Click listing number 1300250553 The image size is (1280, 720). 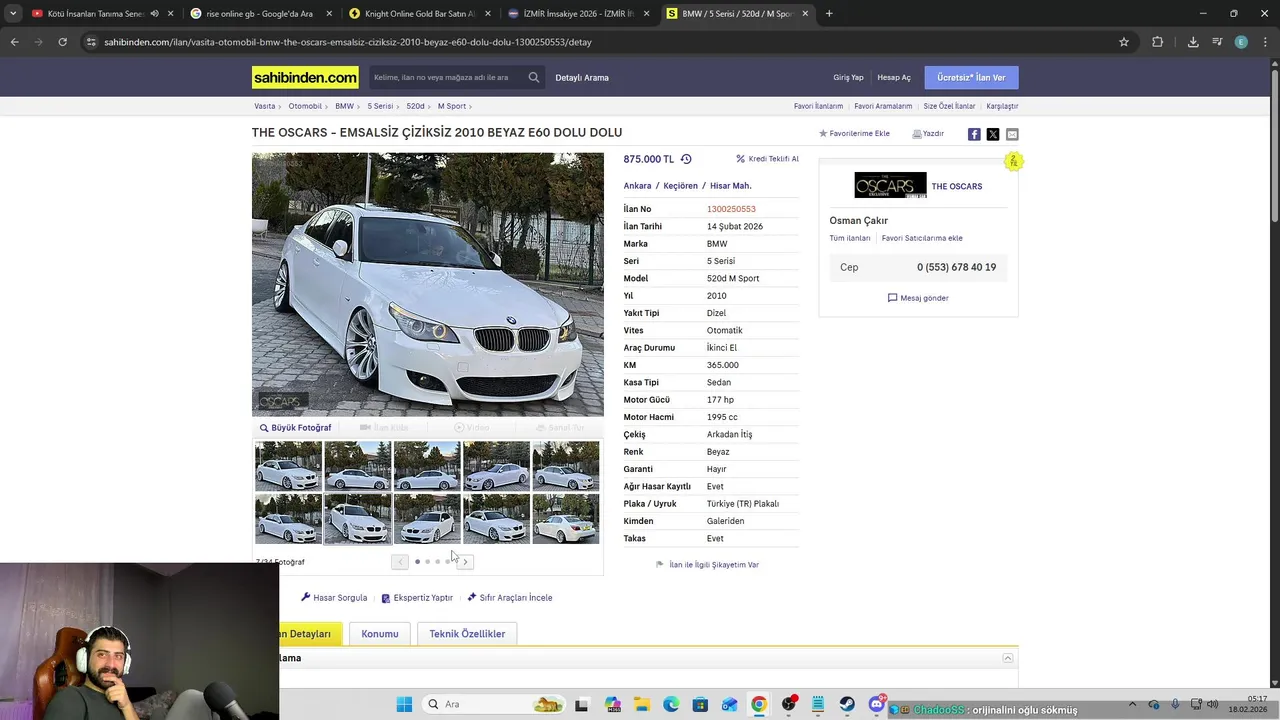point(731,209)
